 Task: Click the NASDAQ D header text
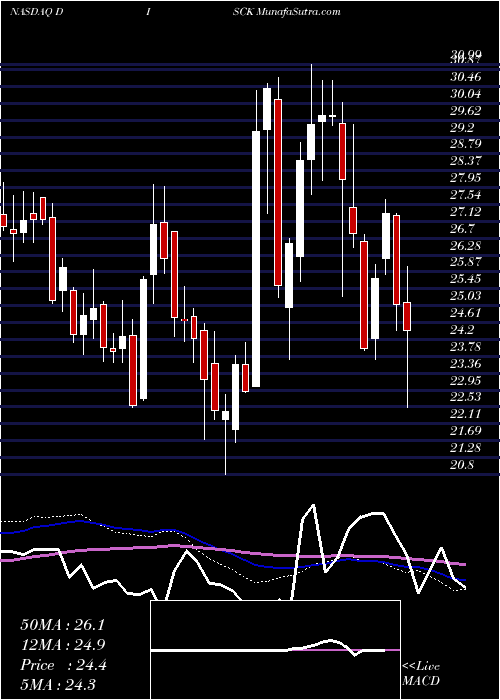(x=36, y=12)
